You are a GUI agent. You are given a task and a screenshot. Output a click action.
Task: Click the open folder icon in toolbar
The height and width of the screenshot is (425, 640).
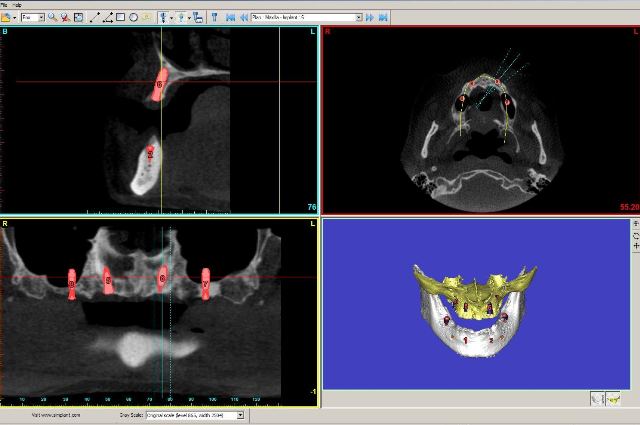(7, 17)
